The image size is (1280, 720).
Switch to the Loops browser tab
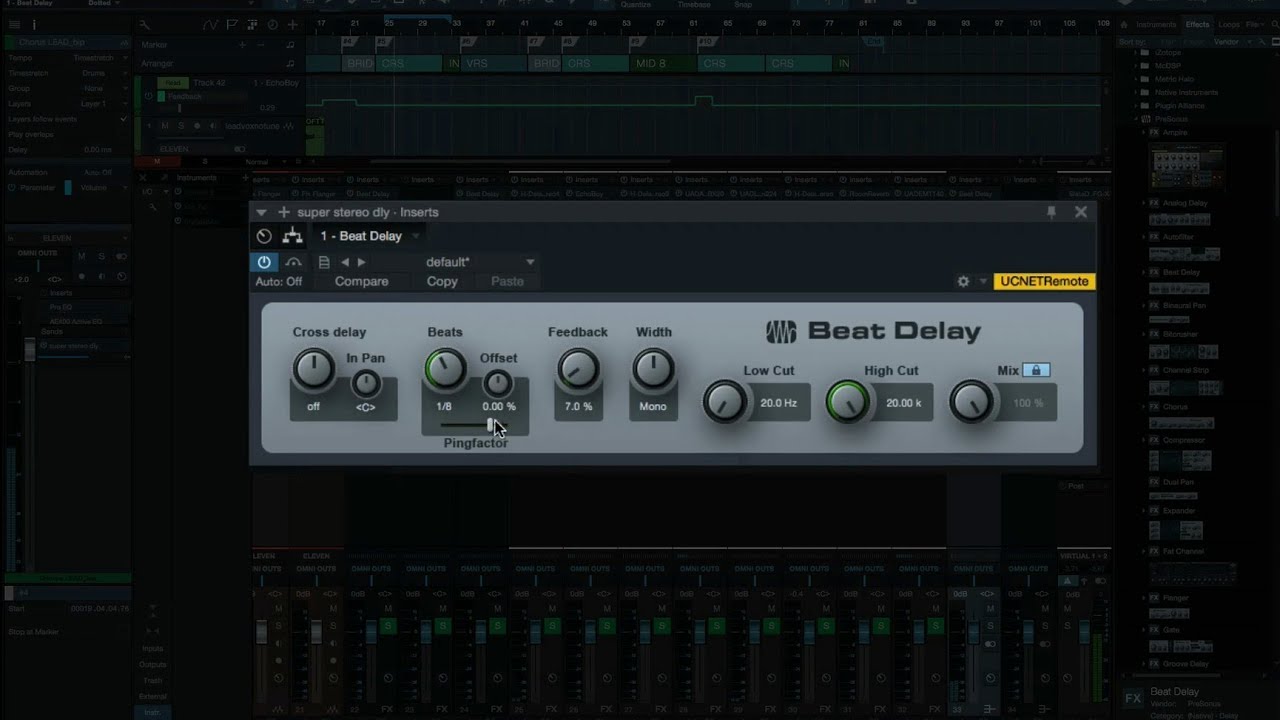coord(1229,24)
